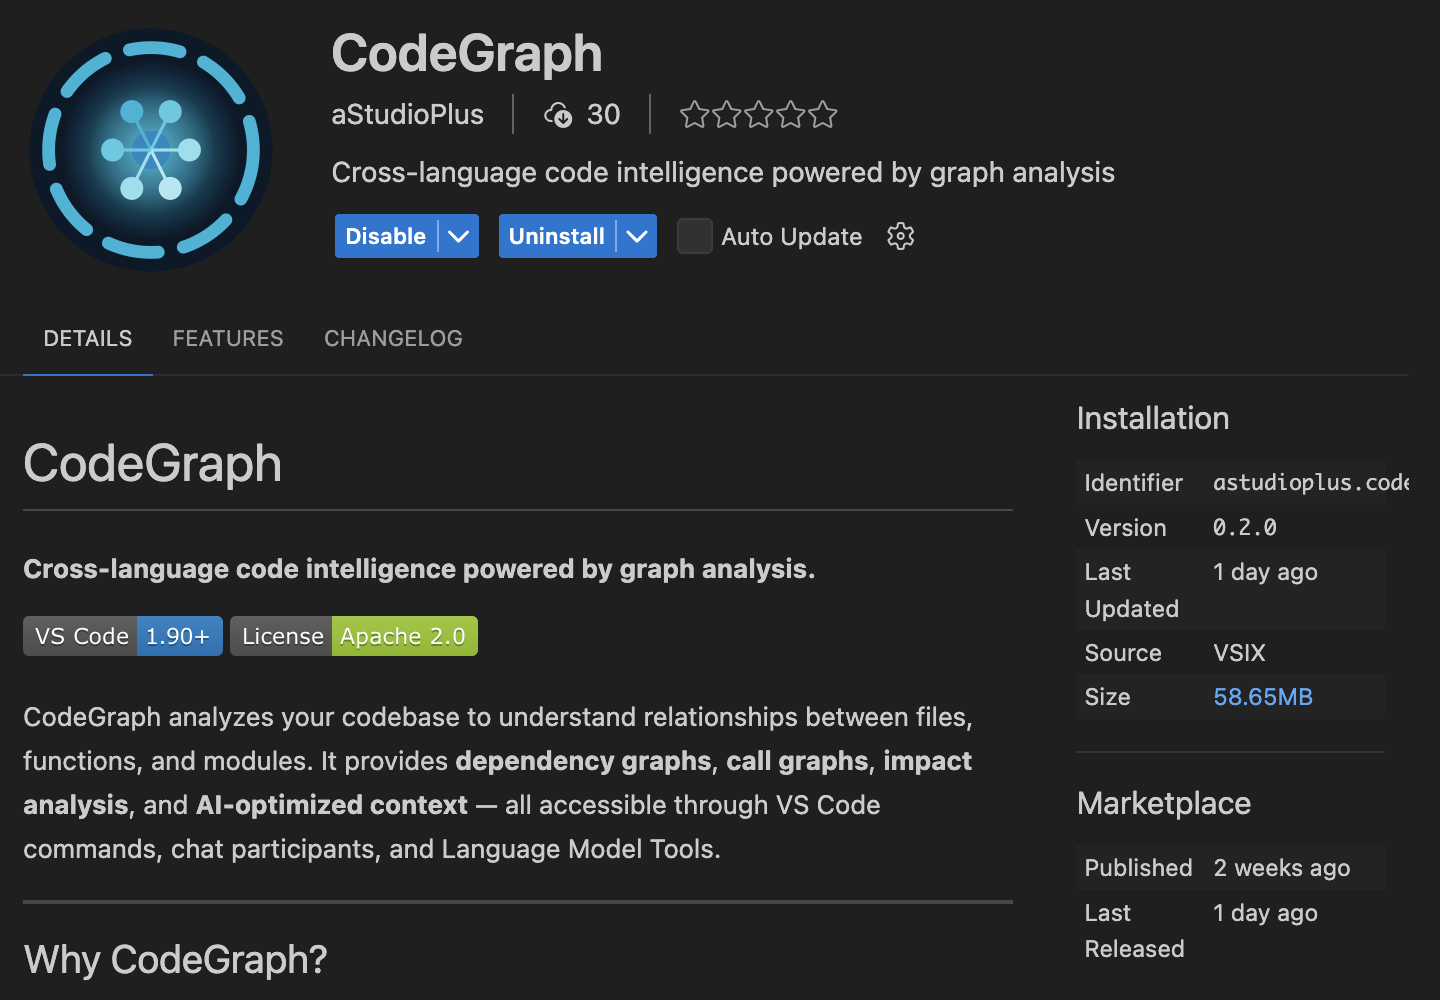Image resolution: width=1440 pixels, height=1000 pixels.
Task: Click the CodeGraph extension logo
Action: [x=151, y=148]
